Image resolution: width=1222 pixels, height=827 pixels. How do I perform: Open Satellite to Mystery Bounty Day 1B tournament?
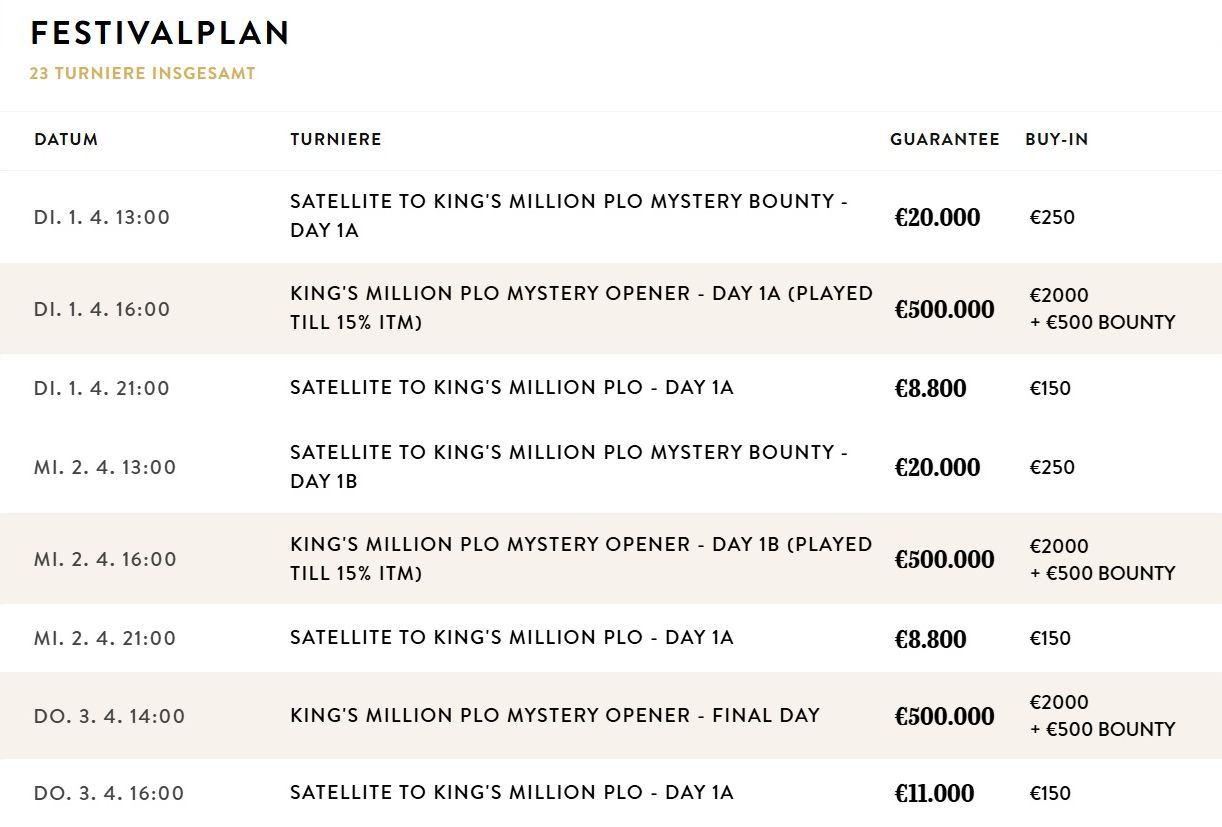(x=569, y=466)
